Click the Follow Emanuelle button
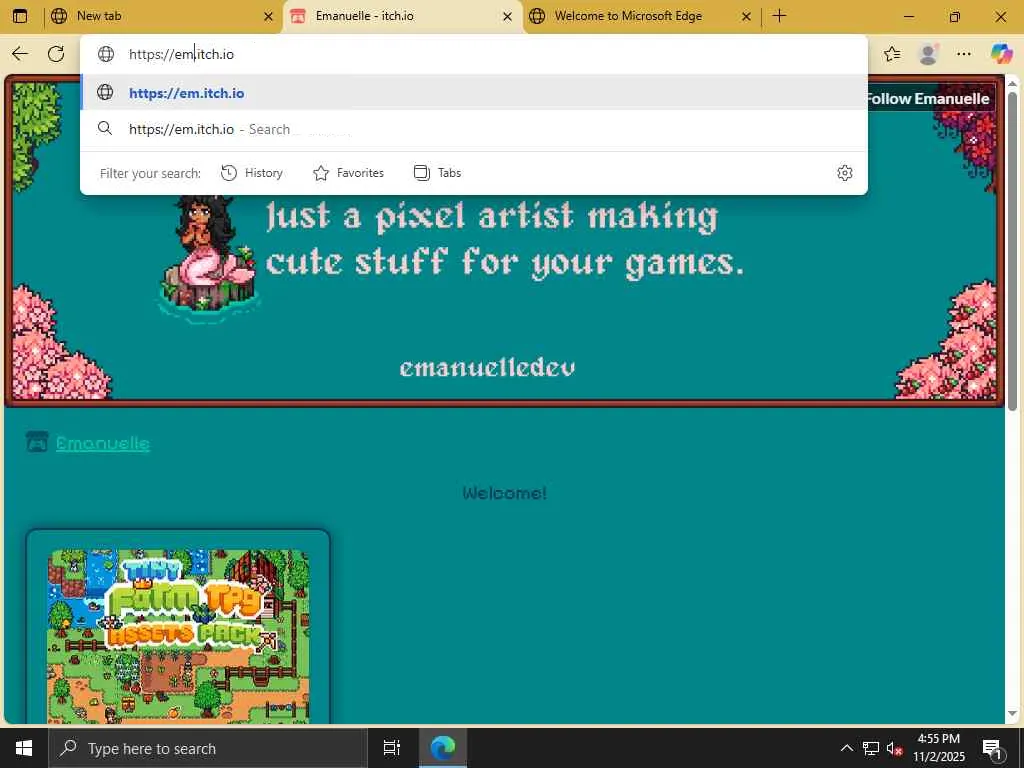 tap(928, 99)
